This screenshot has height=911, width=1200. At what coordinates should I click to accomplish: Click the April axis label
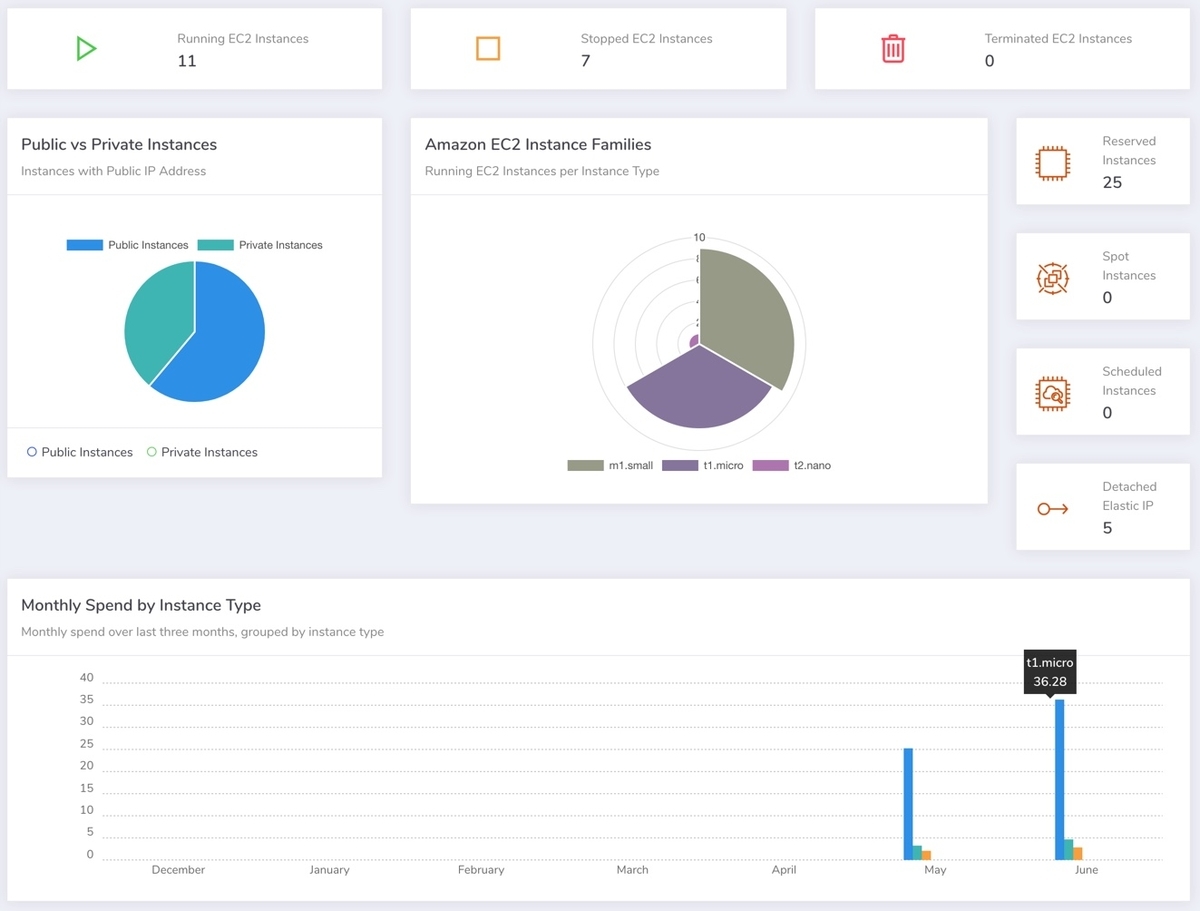coord(784,870)
